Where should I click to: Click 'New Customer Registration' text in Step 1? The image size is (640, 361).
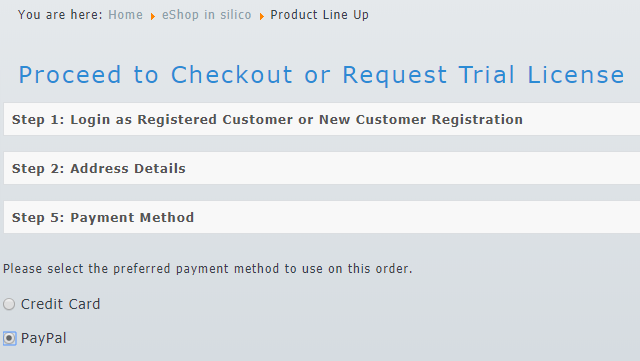[x=421, y=120]
